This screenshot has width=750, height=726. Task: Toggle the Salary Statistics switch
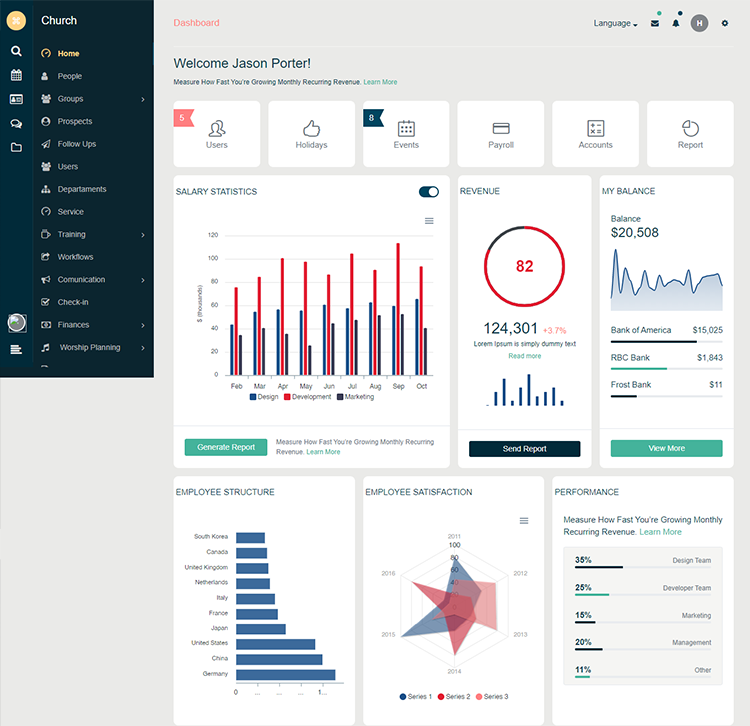[x=429, y=192]
